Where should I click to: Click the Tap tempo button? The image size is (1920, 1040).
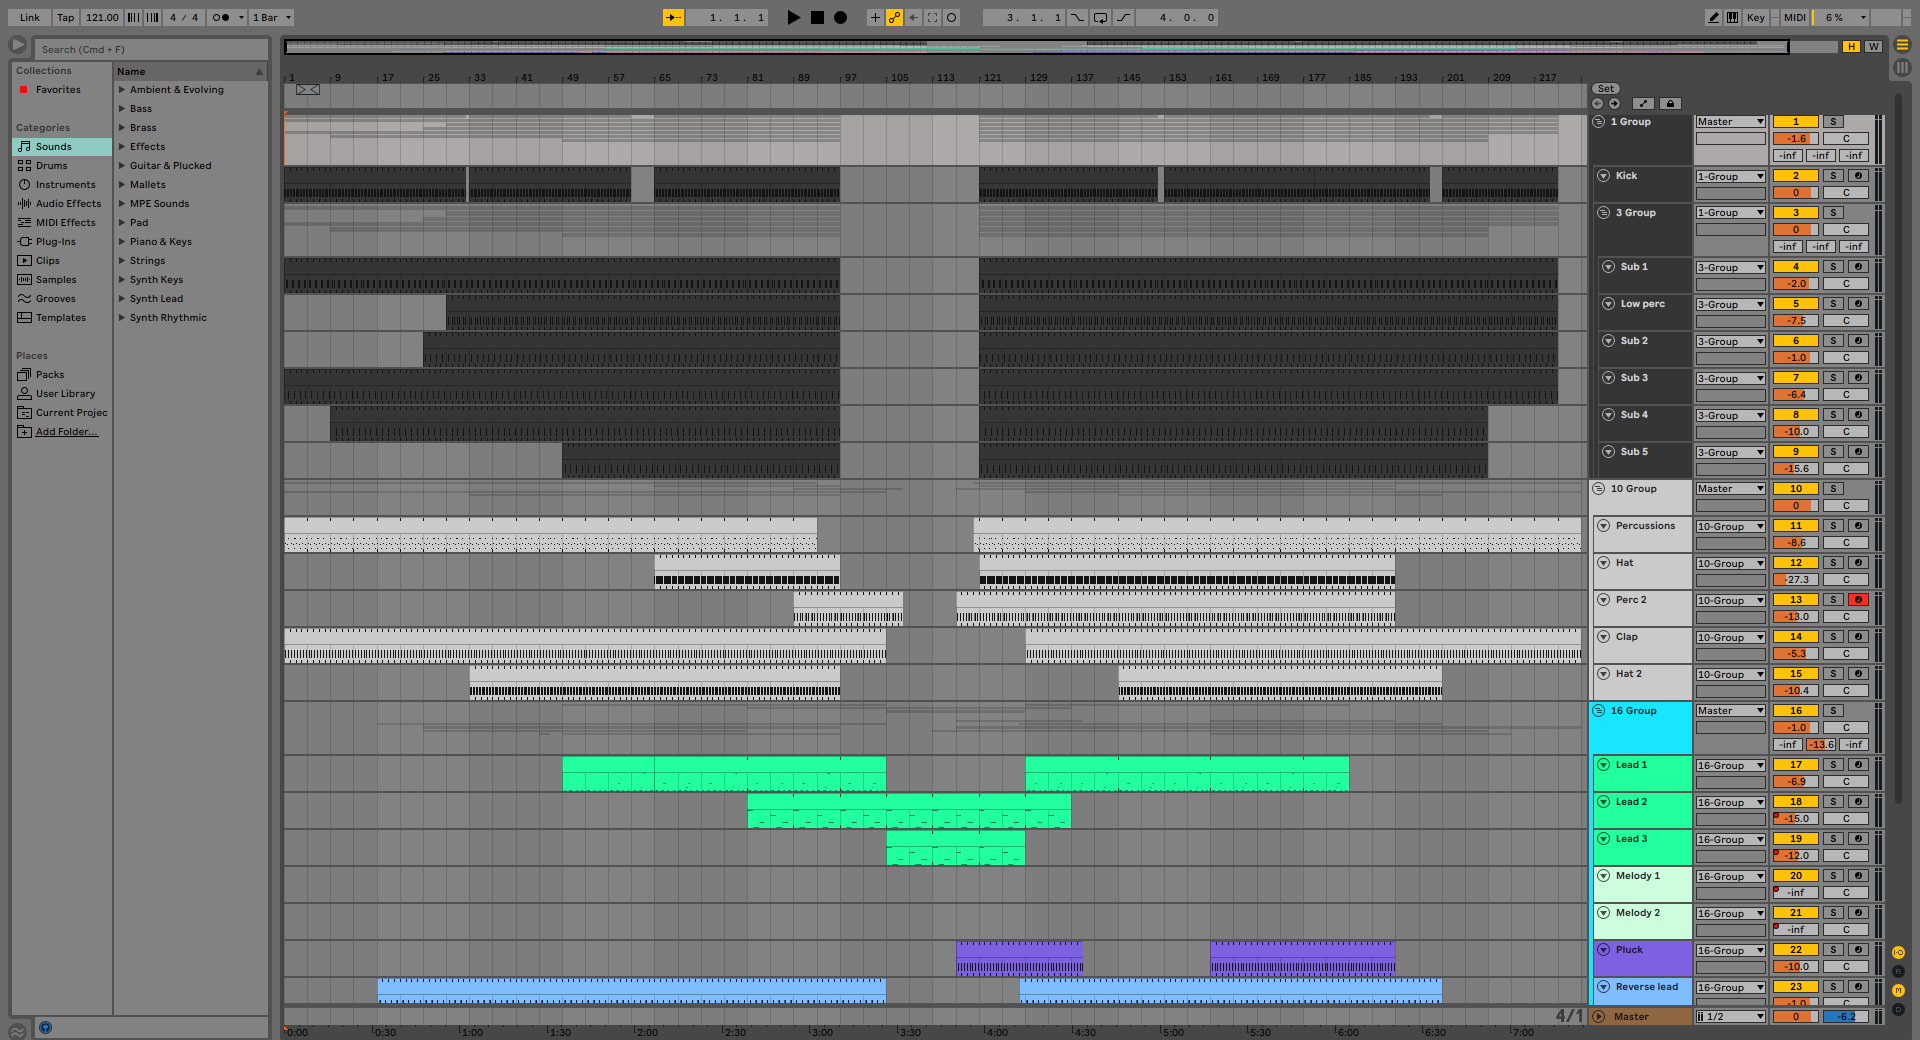click(x=66, y=17)
